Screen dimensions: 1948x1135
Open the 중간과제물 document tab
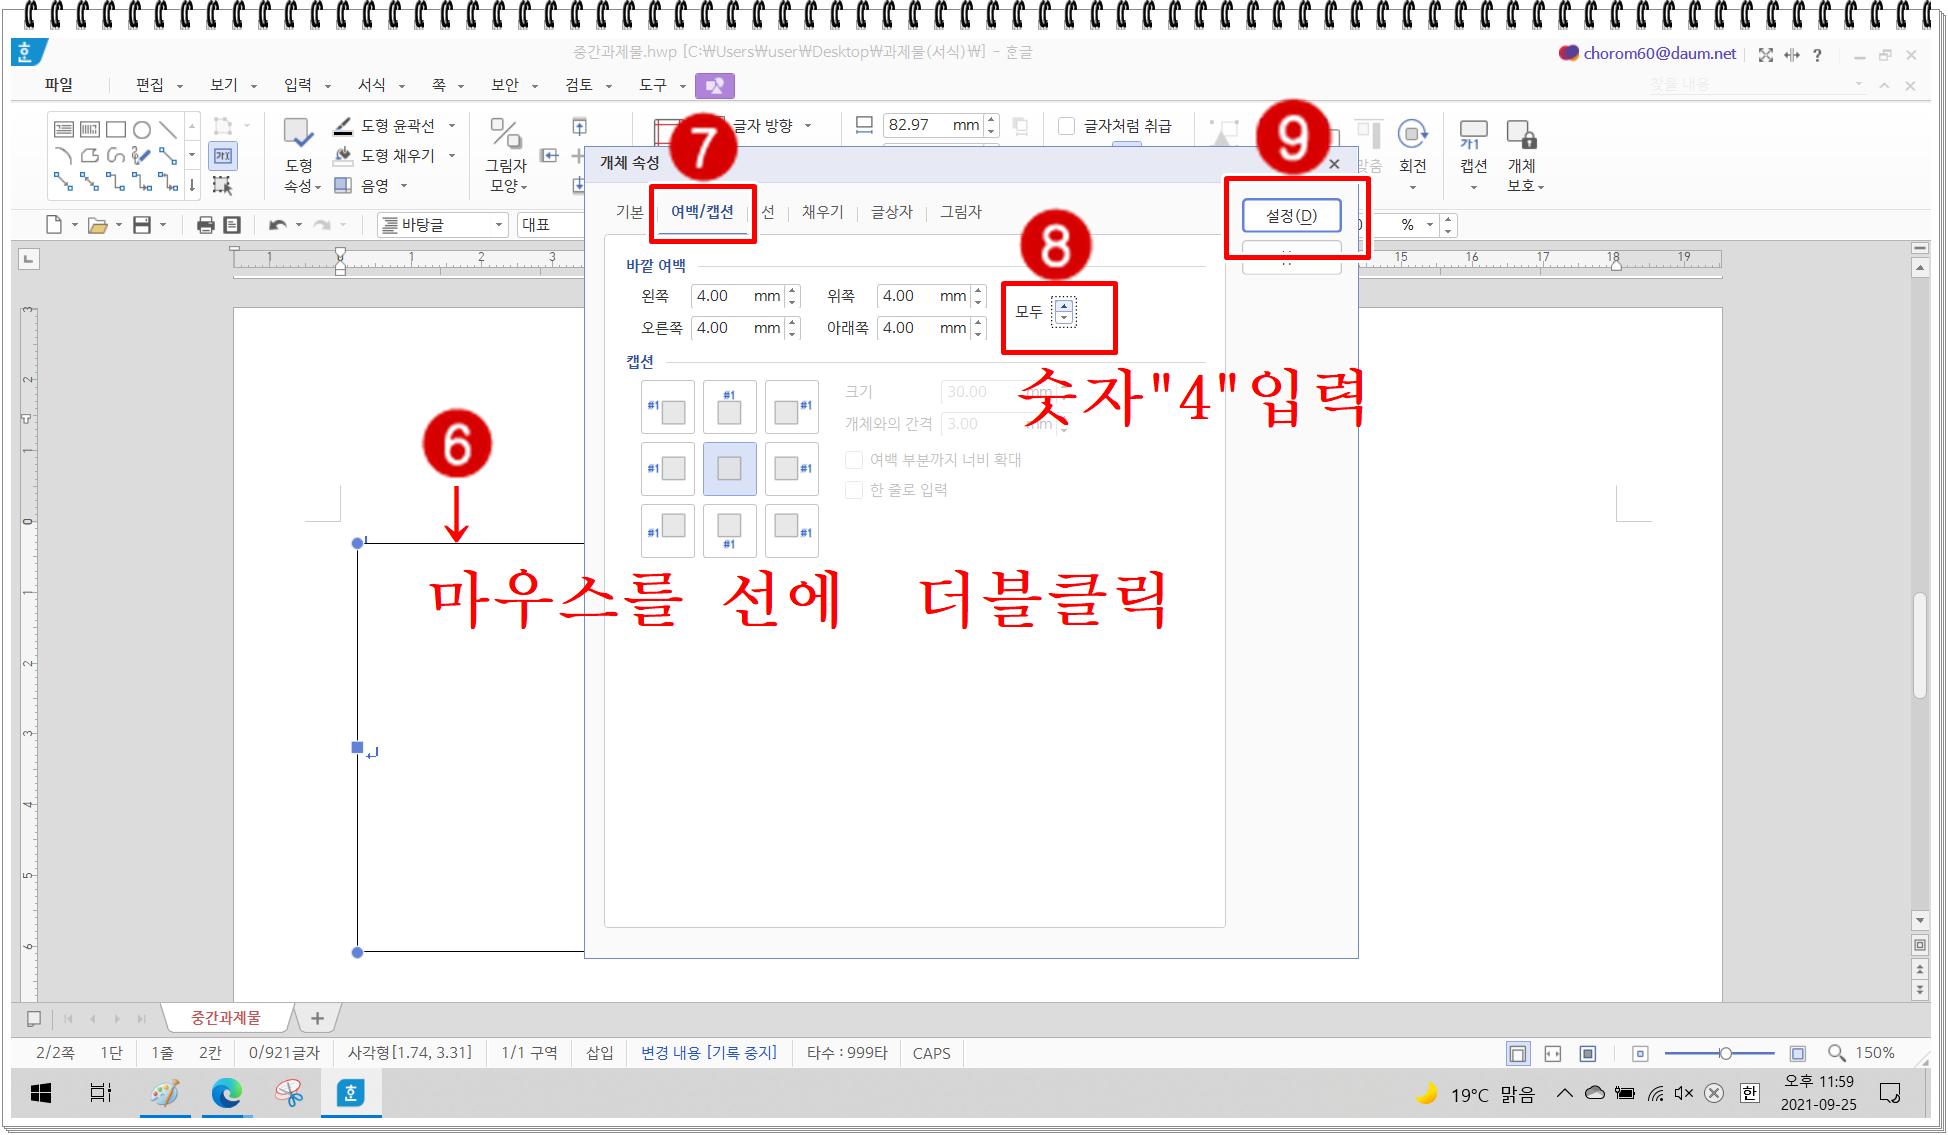[x=226, y=1018]
